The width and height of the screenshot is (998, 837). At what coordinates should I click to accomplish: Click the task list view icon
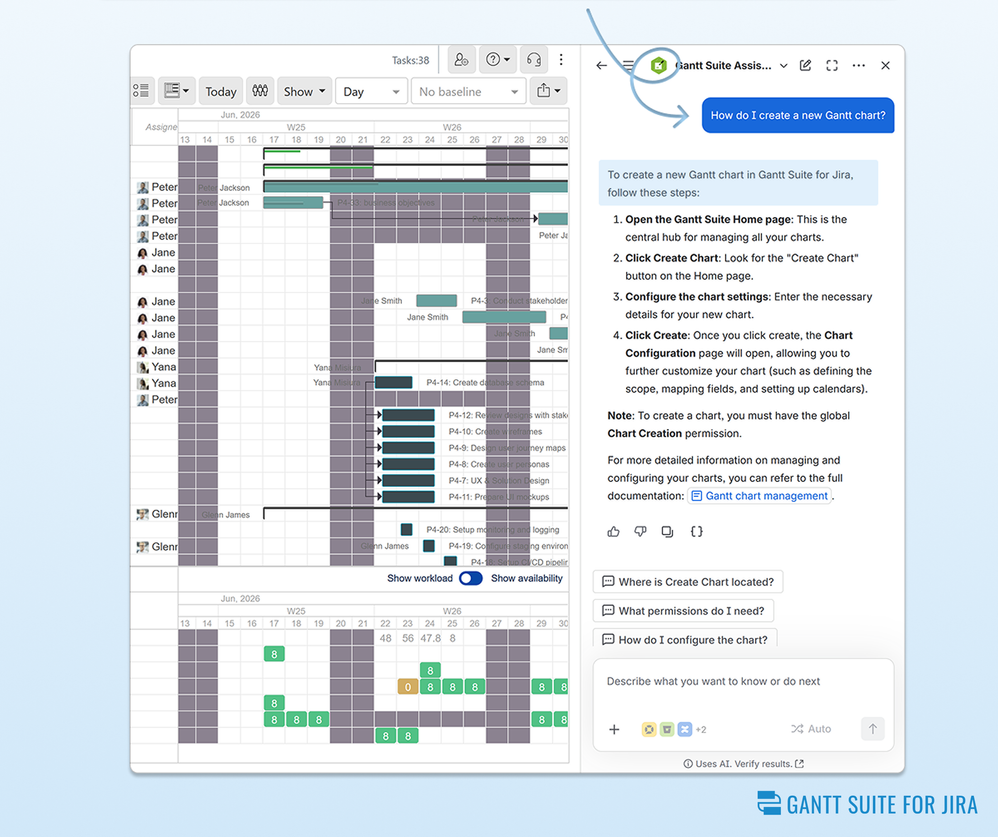(x=141, y=91)
